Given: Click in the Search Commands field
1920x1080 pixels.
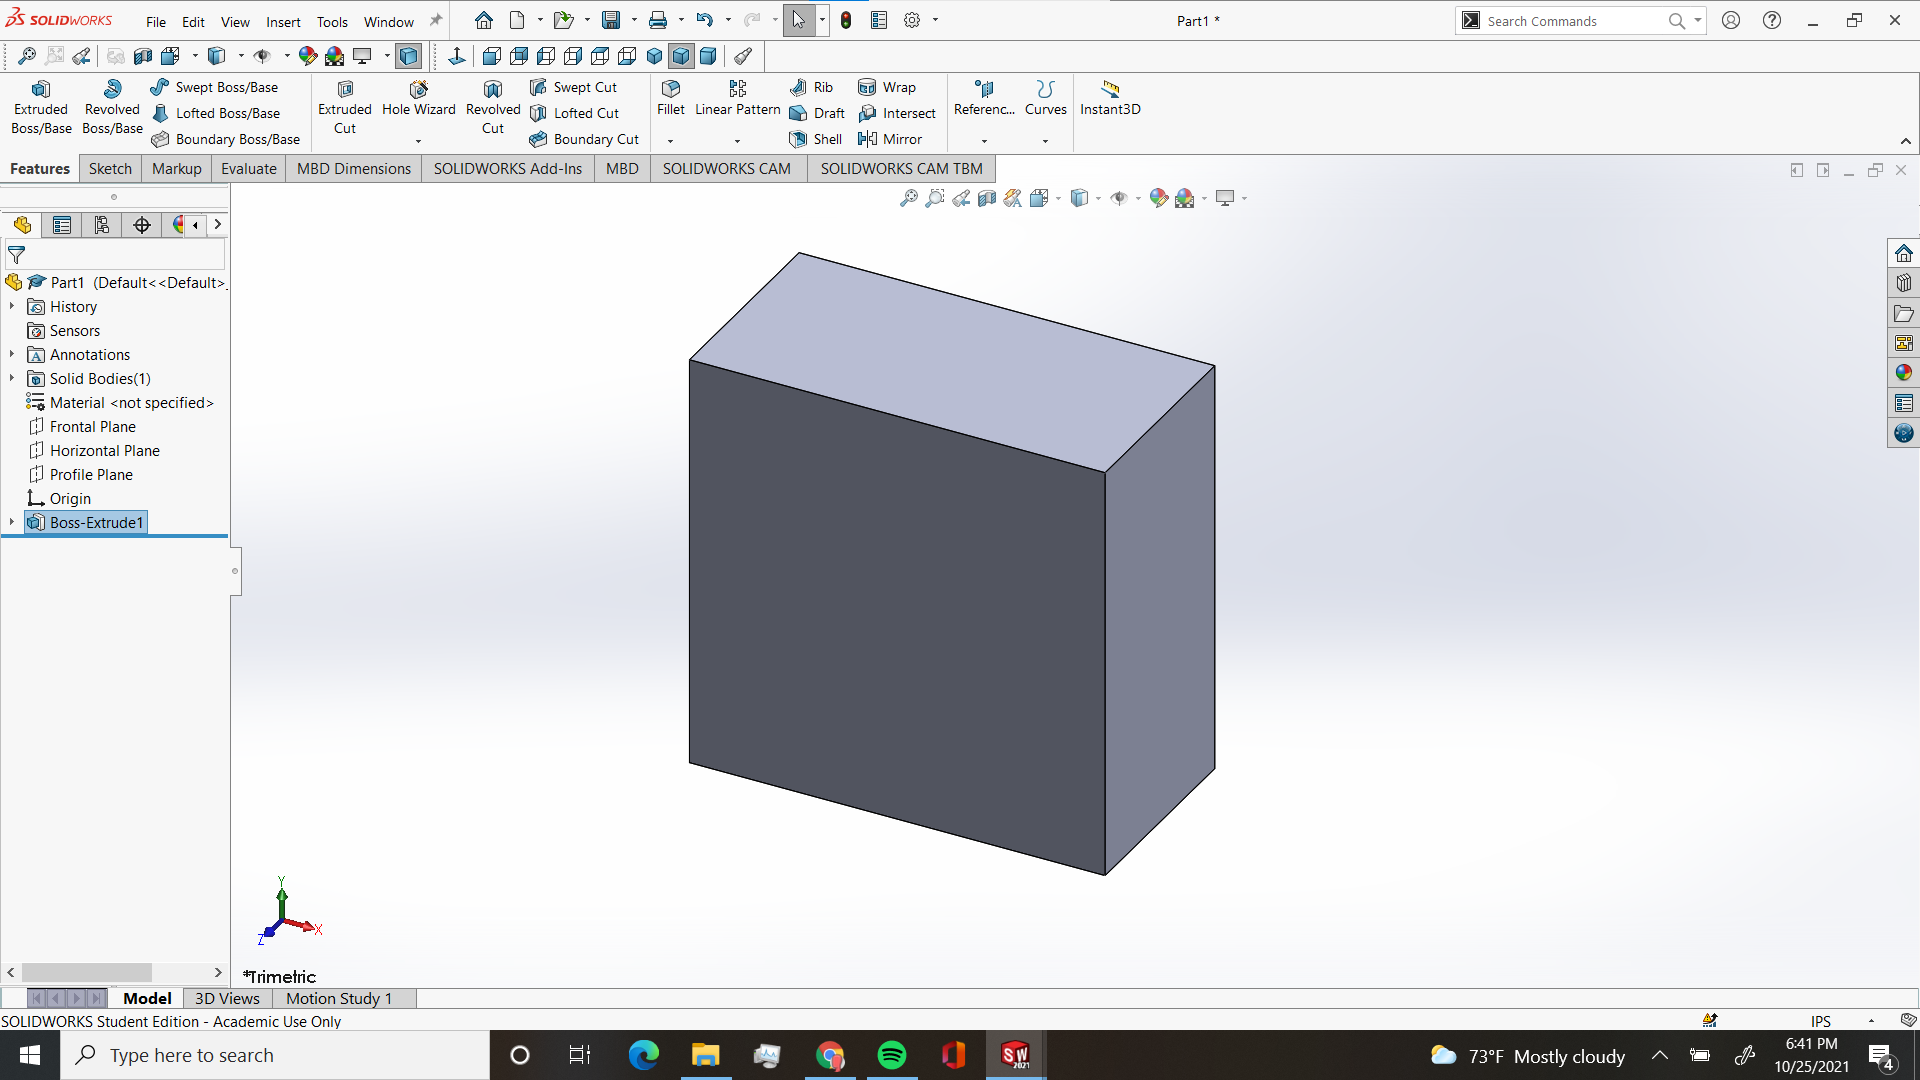Looking at the screenshot, I should pyautogui.click(x=1580, y=20).
